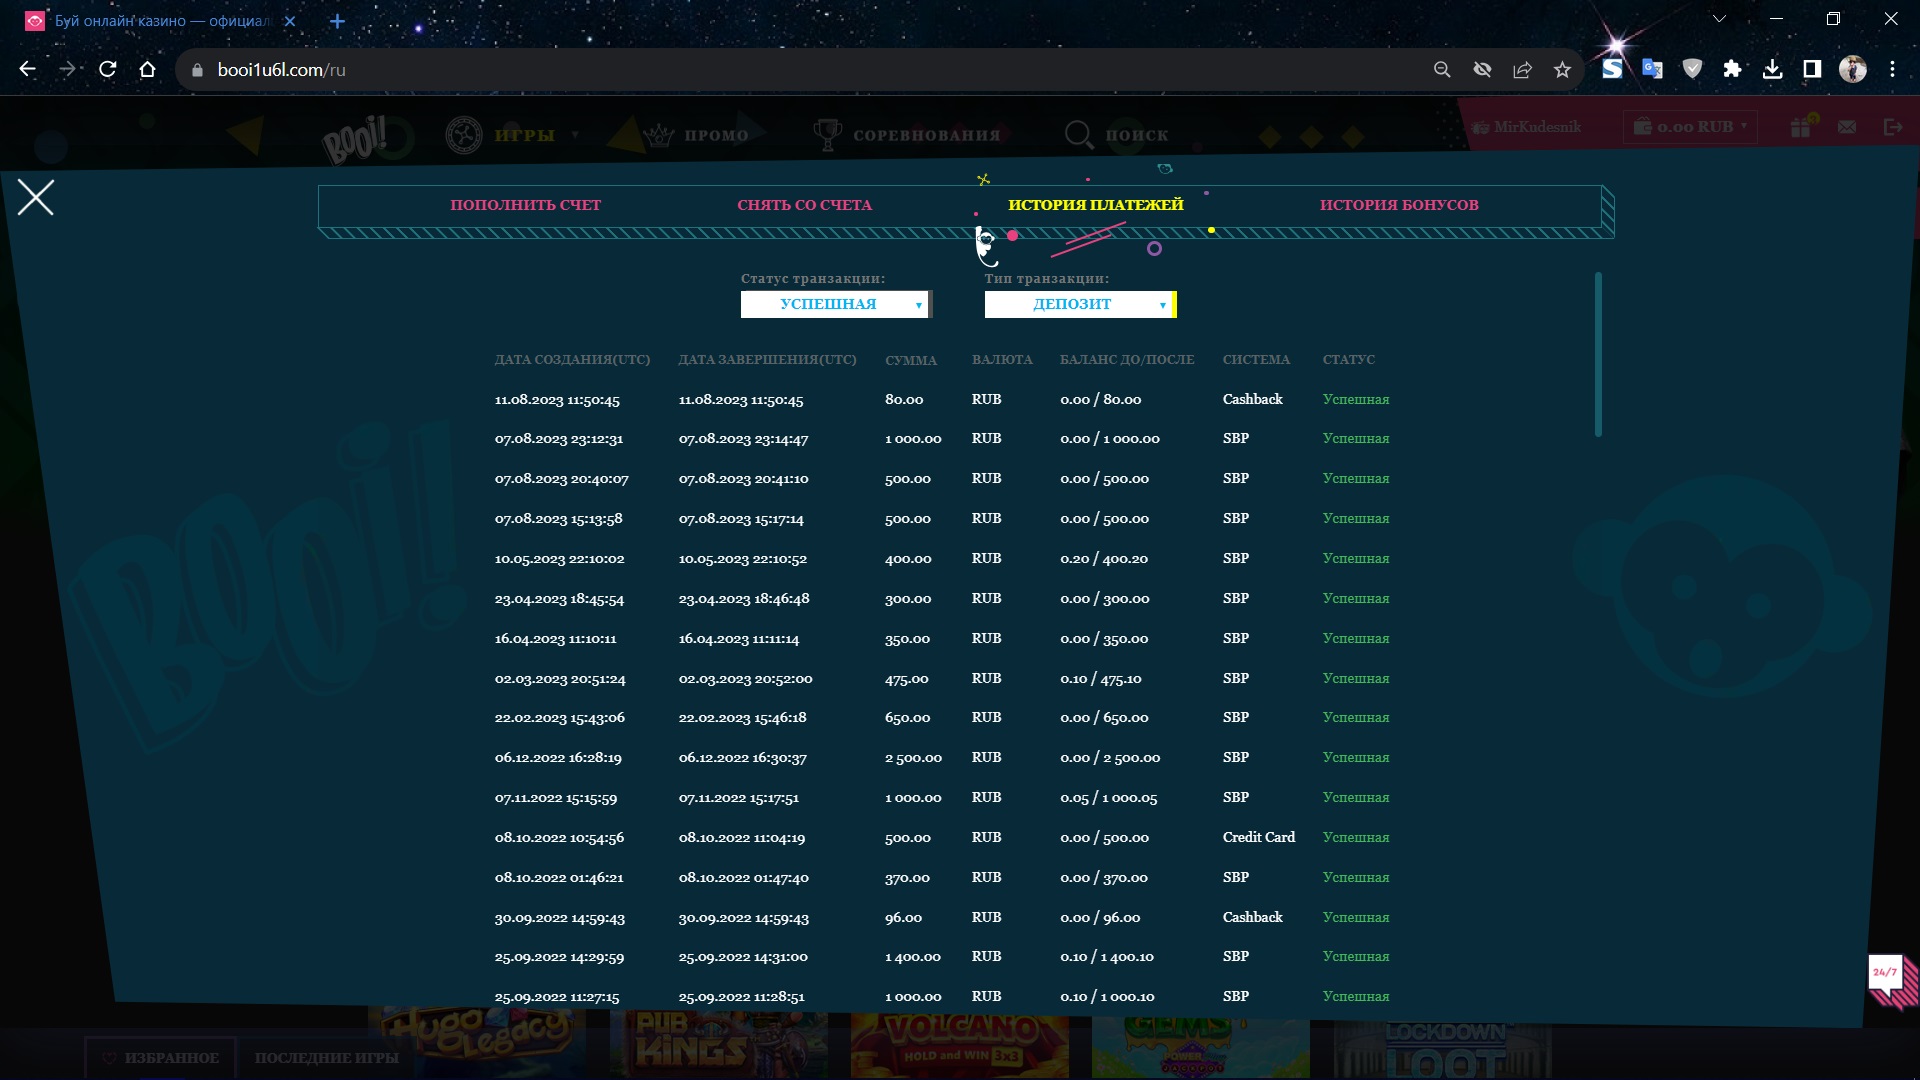Switch to История бонусов tab
The image size is (1920, 1080).
tap(1398, 205)
